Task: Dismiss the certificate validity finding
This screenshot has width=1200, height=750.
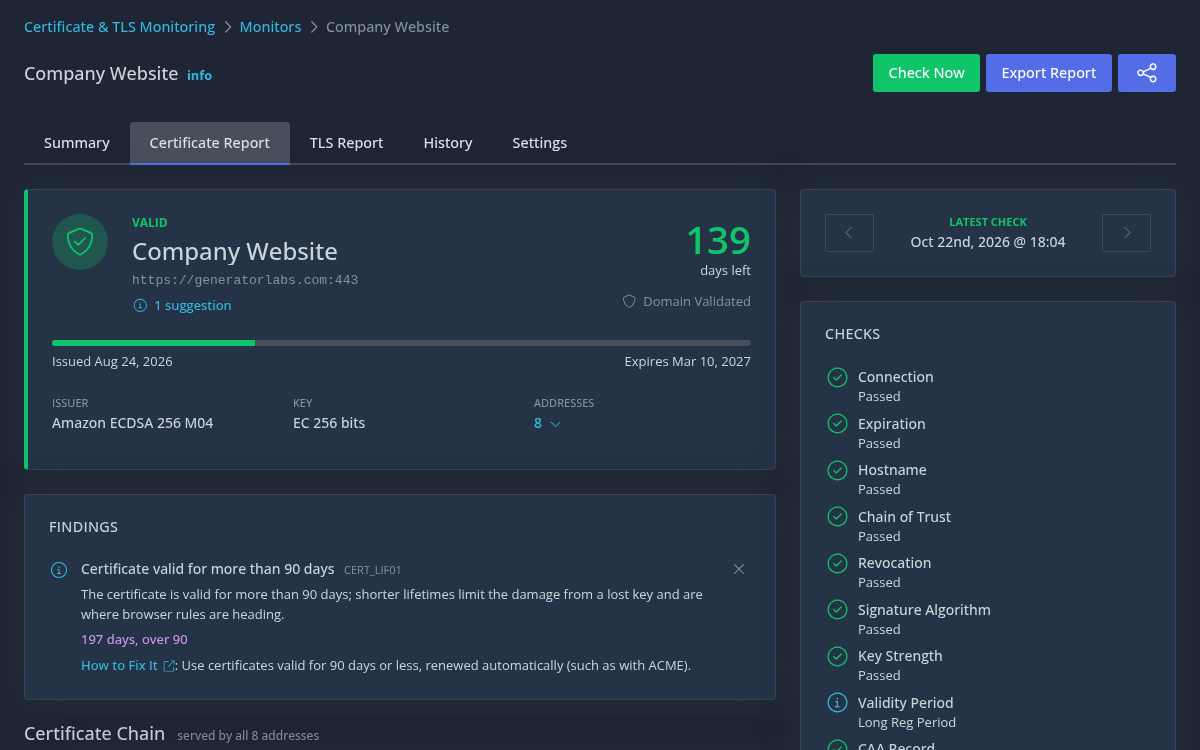Action: pyautogui.click(x=739, y=569)
